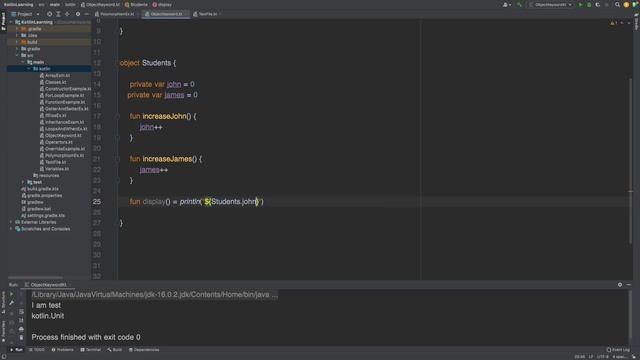Click the JDK path link in Run console
Viewport: 640px width, 360px height.
[154, 294]
